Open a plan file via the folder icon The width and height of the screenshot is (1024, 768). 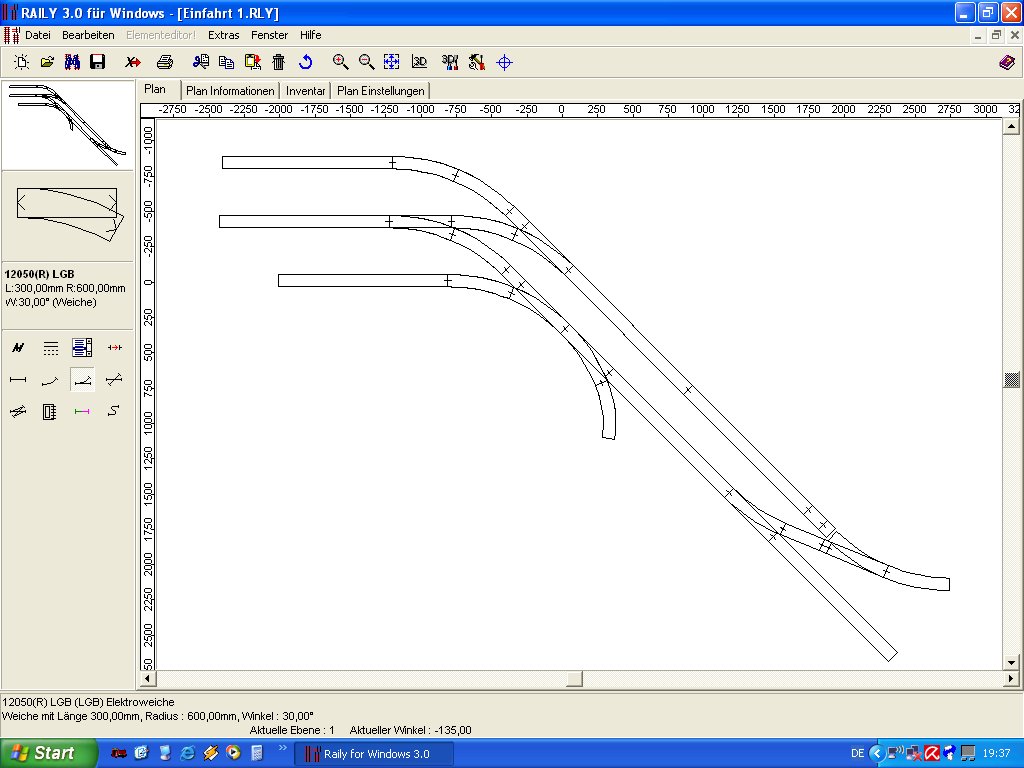coord(47,62)
